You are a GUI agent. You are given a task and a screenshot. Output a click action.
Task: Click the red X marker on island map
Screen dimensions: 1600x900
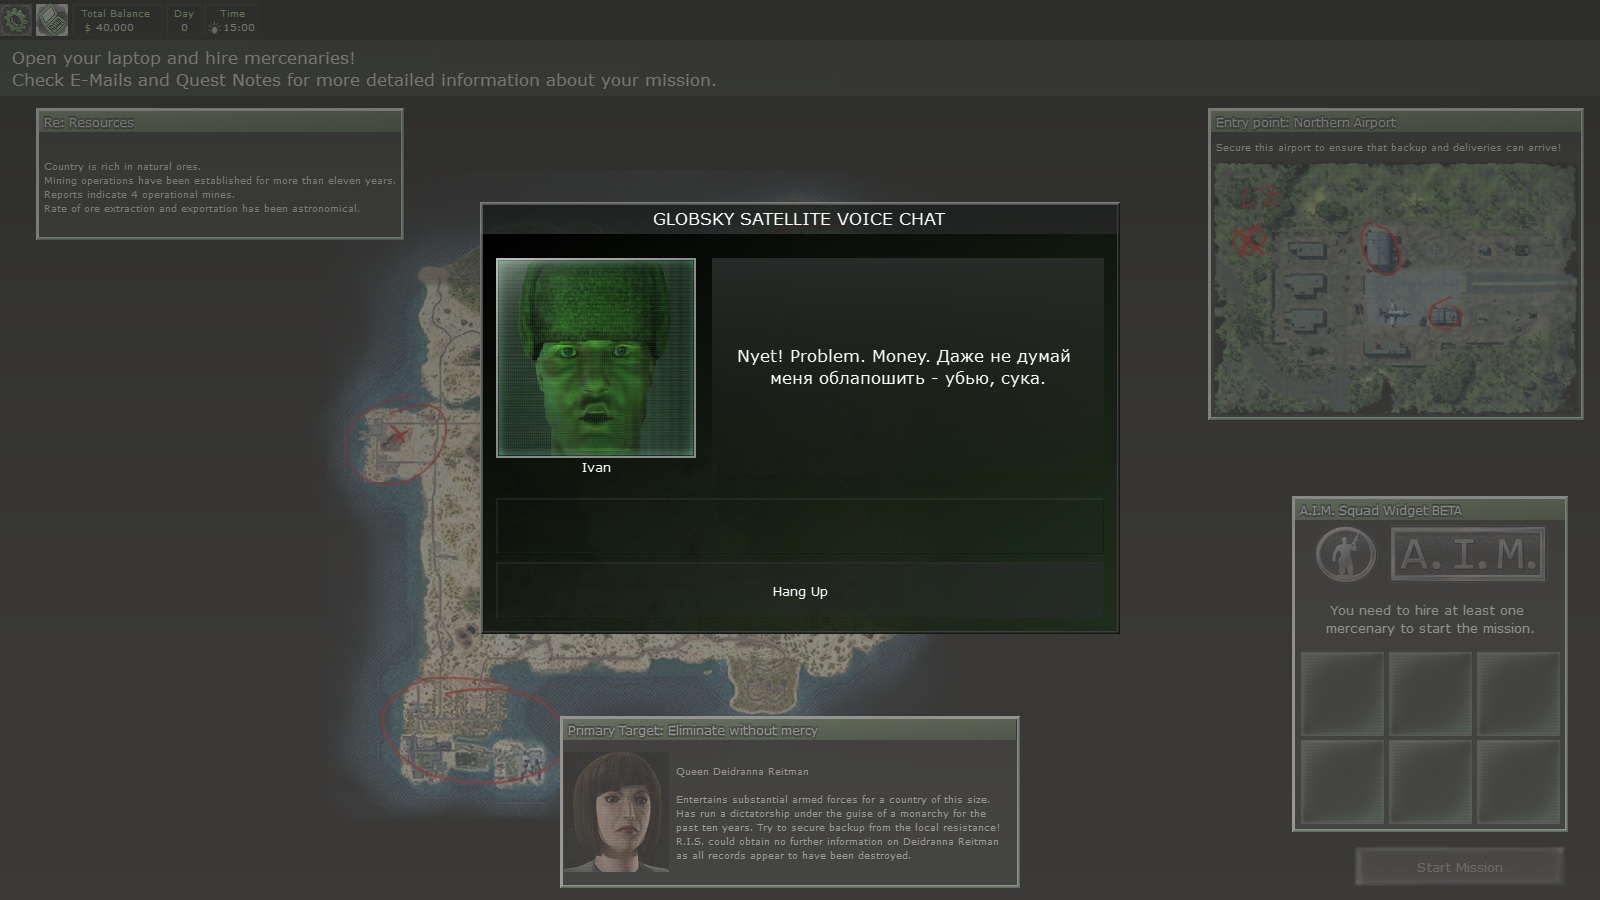coord(399,435)
